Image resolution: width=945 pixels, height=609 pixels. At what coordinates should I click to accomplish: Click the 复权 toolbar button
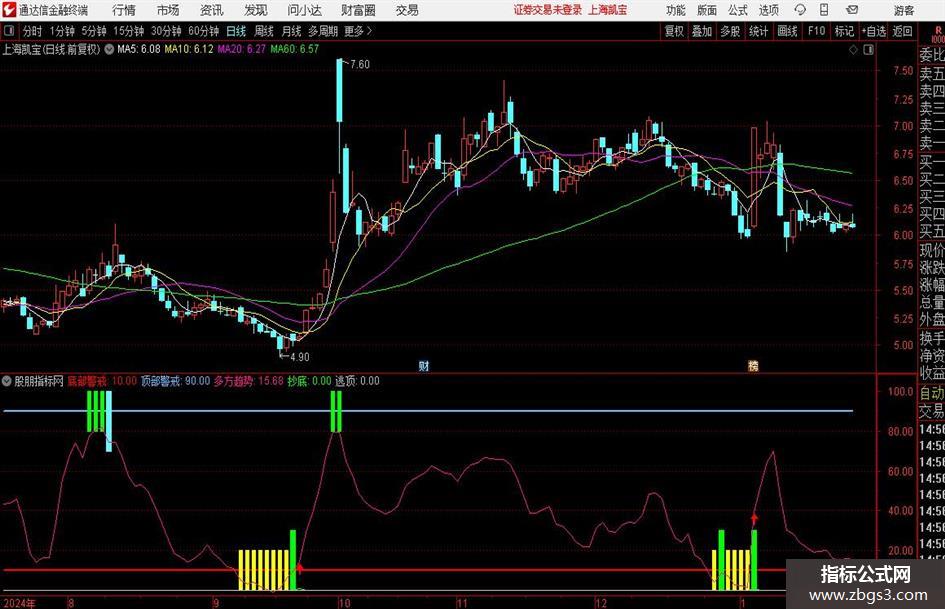tap(674, 31)
